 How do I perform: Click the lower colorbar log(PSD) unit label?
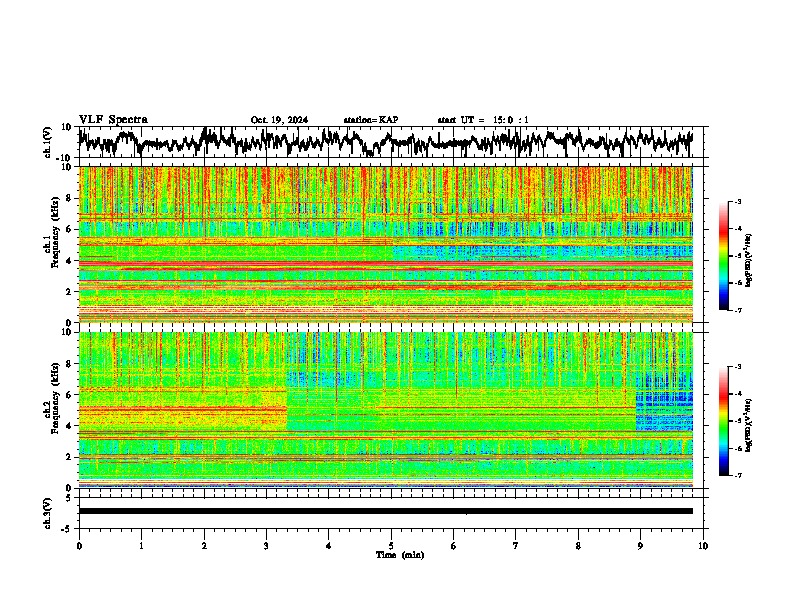749,425
